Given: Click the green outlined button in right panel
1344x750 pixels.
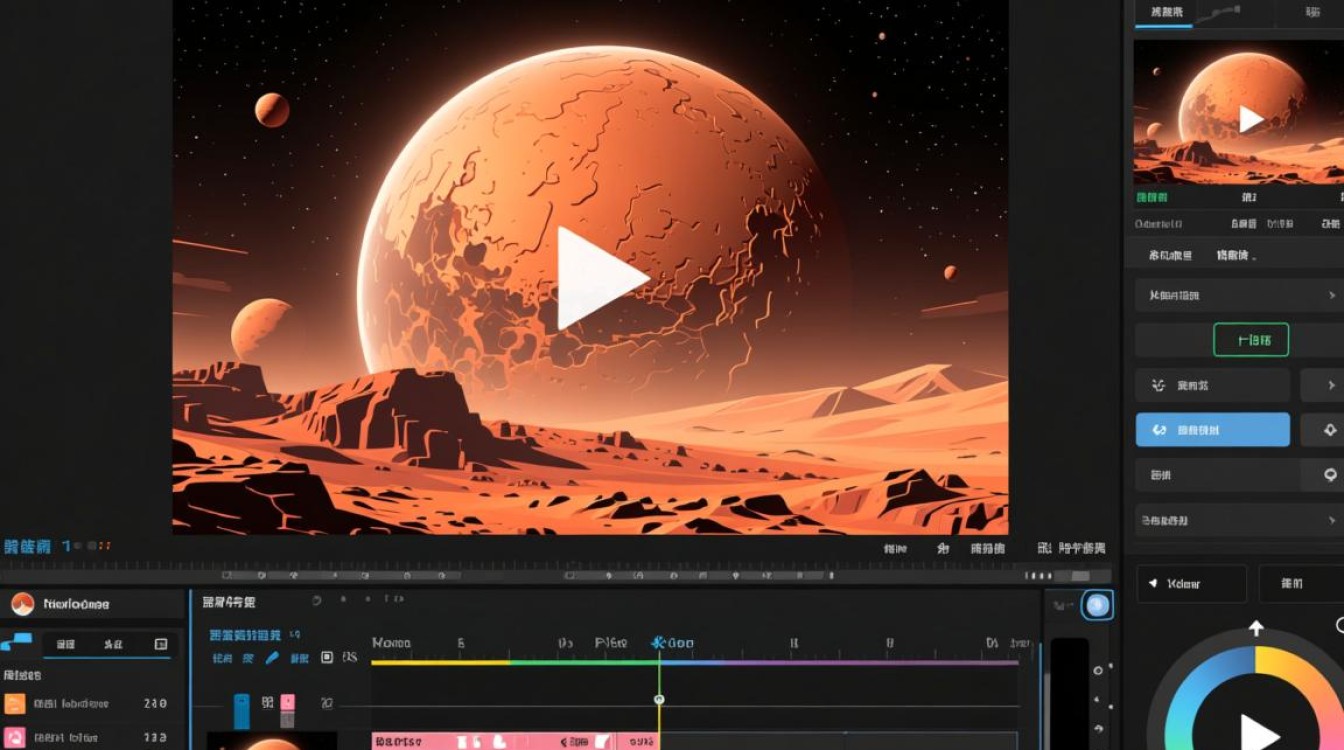Looking at the screenshot, I should point(1251,340).
